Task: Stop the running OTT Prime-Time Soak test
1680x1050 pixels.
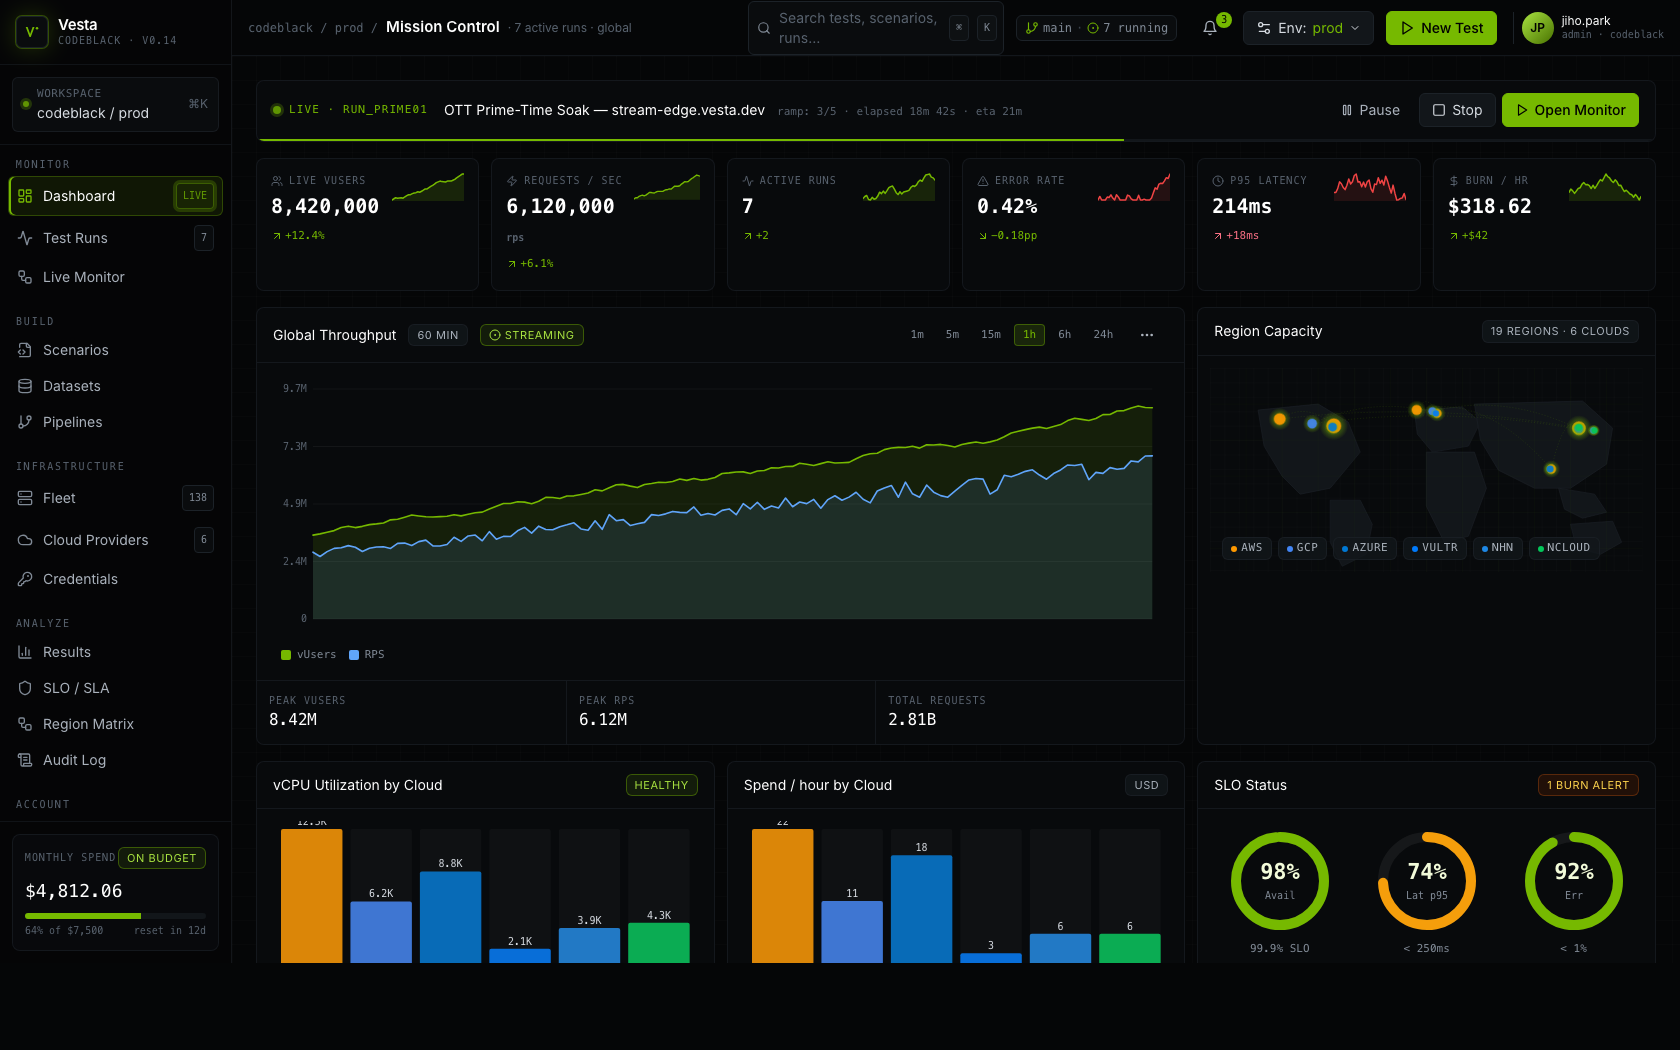Action: pos(1457,110)
